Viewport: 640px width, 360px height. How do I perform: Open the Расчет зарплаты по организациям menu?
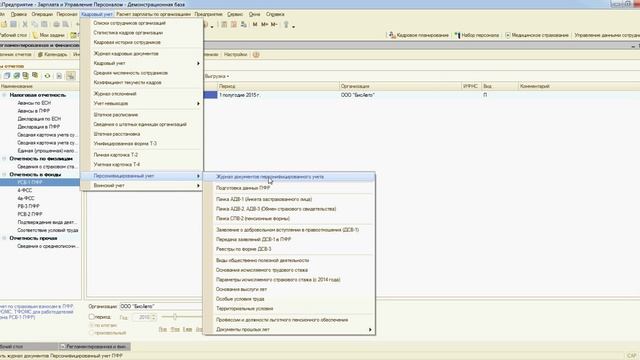[153, 14]
